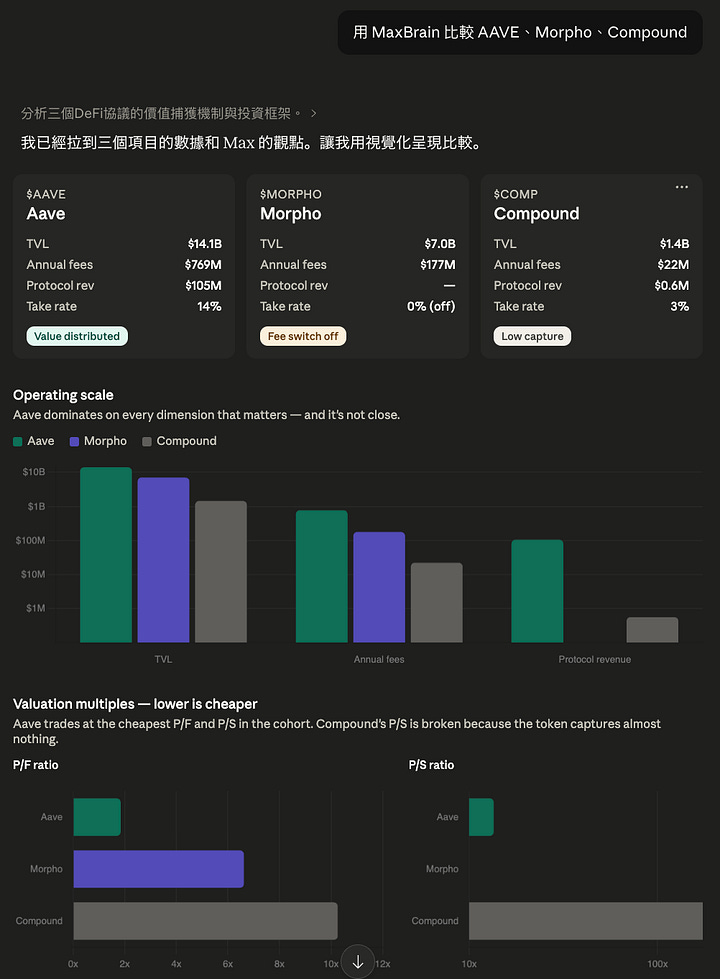Click the Operating scale heading
Image resolution: width=720 pixels, height=979 pixels.
pyautogui.click(x=63, y=395)
